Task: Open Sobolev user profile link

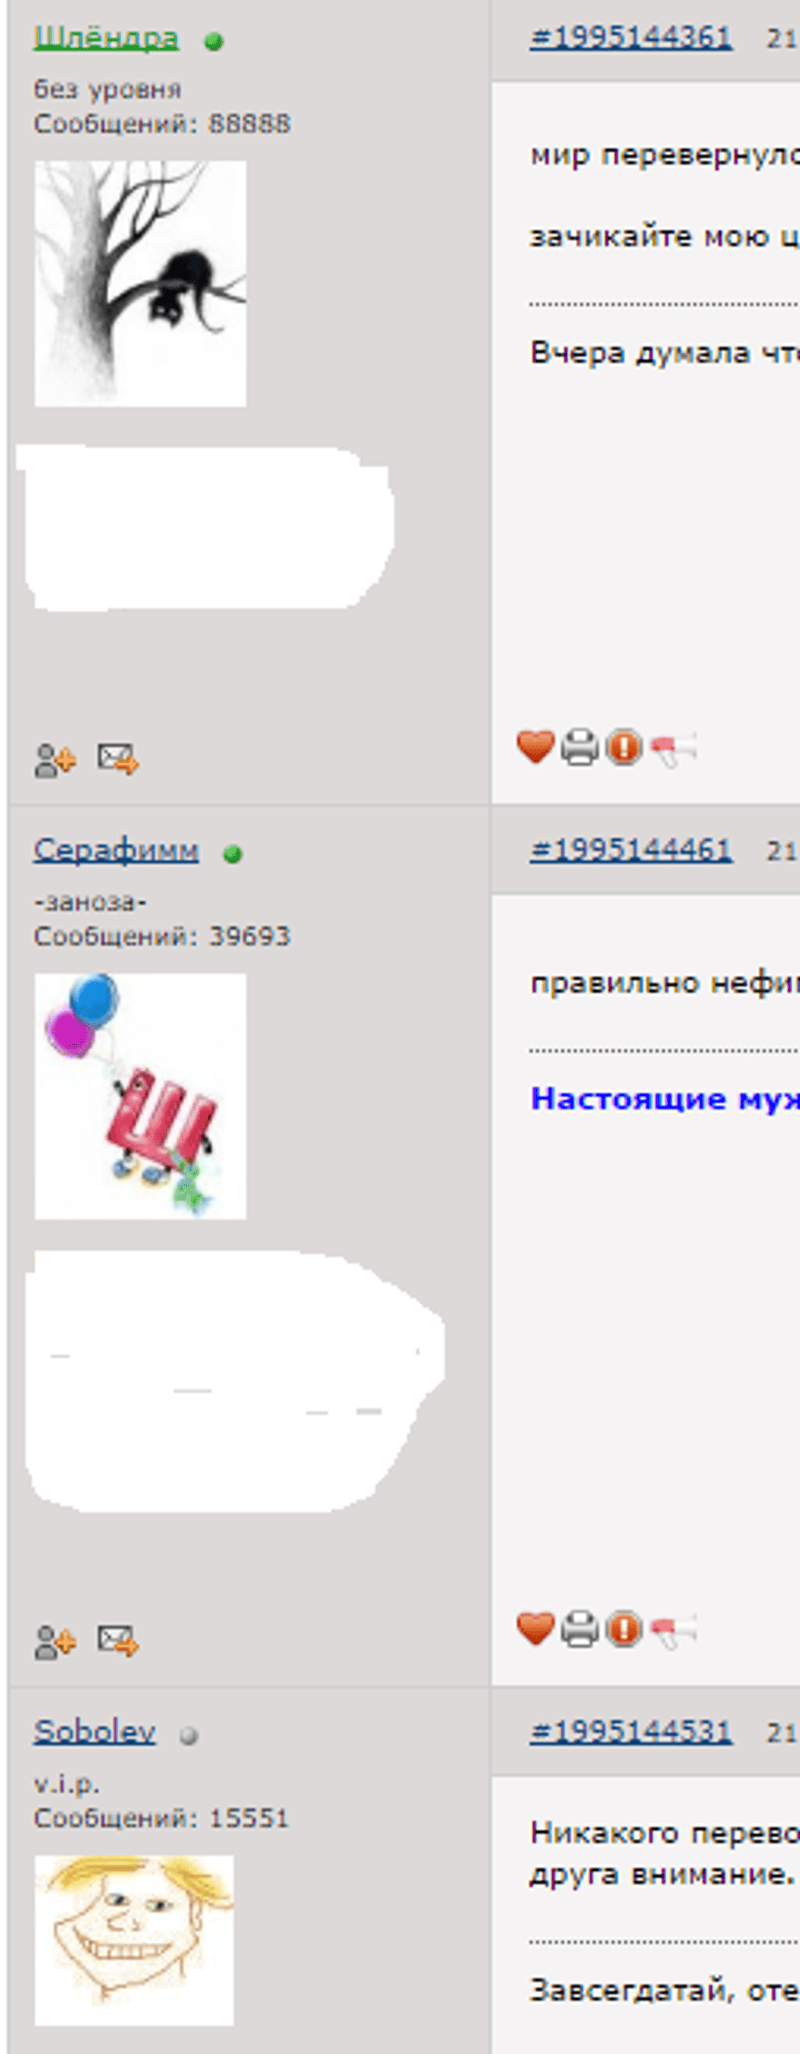Action: (95, 1731)
